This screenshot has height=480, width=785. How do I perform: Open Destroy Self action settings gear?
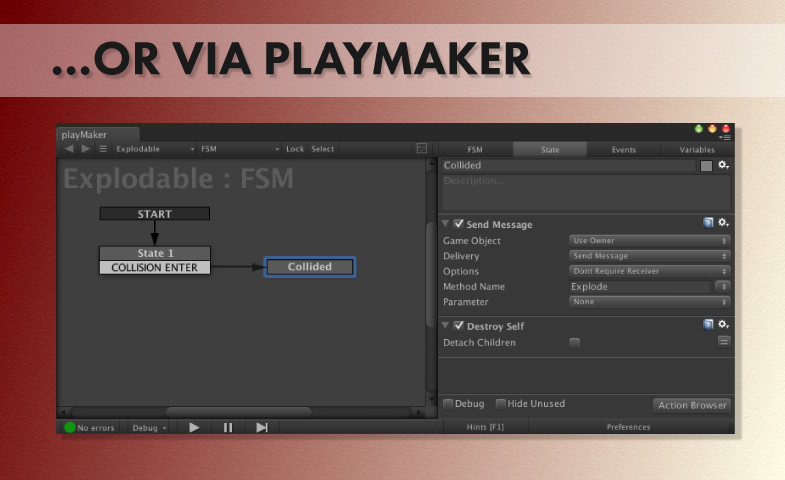pyautogui.click(x=723, y=325)
